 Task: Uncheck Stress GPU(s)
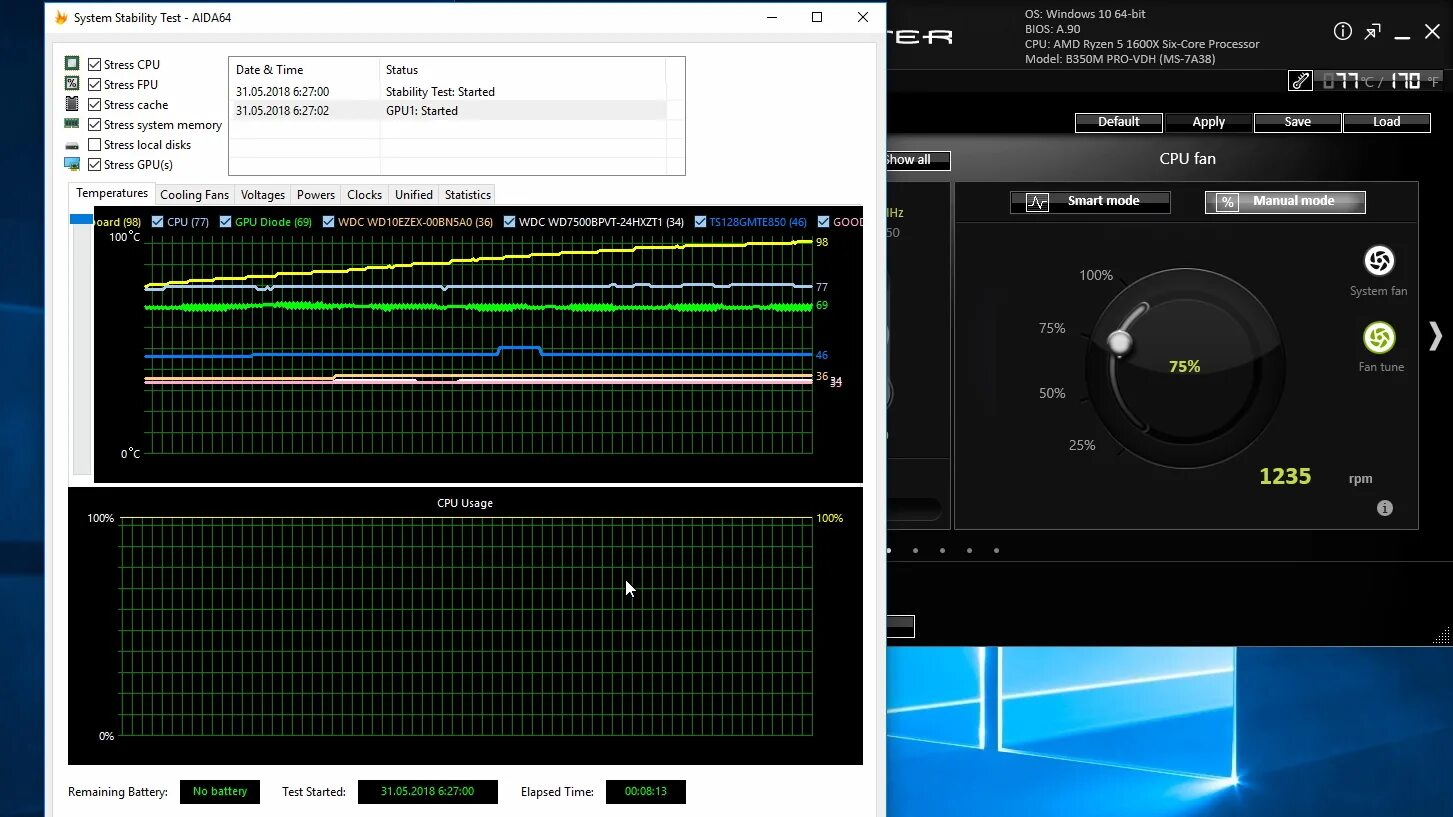point(95,164)
